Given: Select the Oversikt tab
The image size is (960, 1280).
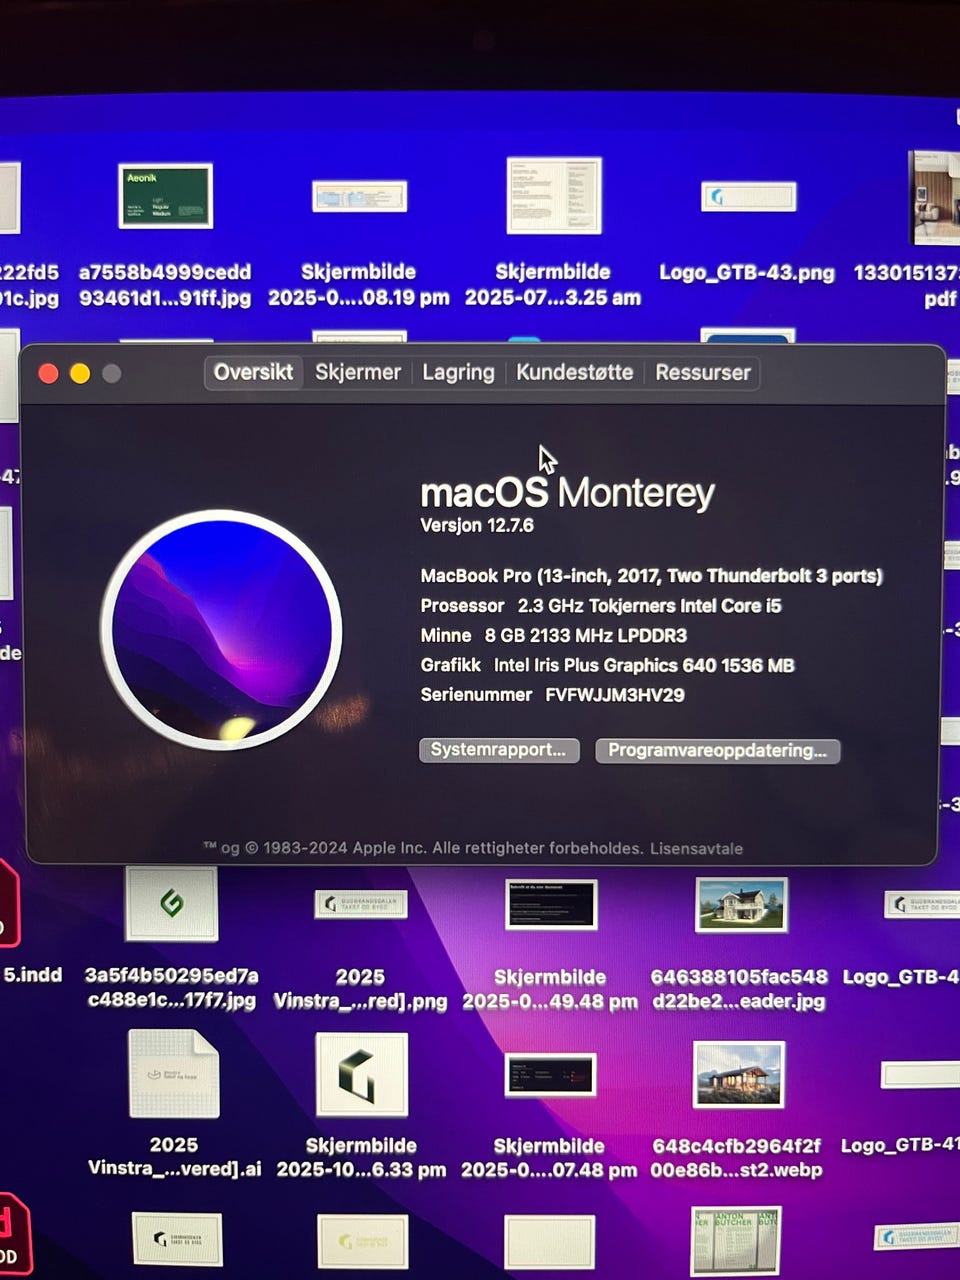Looking at the screenshot, I should pos(253,373).
